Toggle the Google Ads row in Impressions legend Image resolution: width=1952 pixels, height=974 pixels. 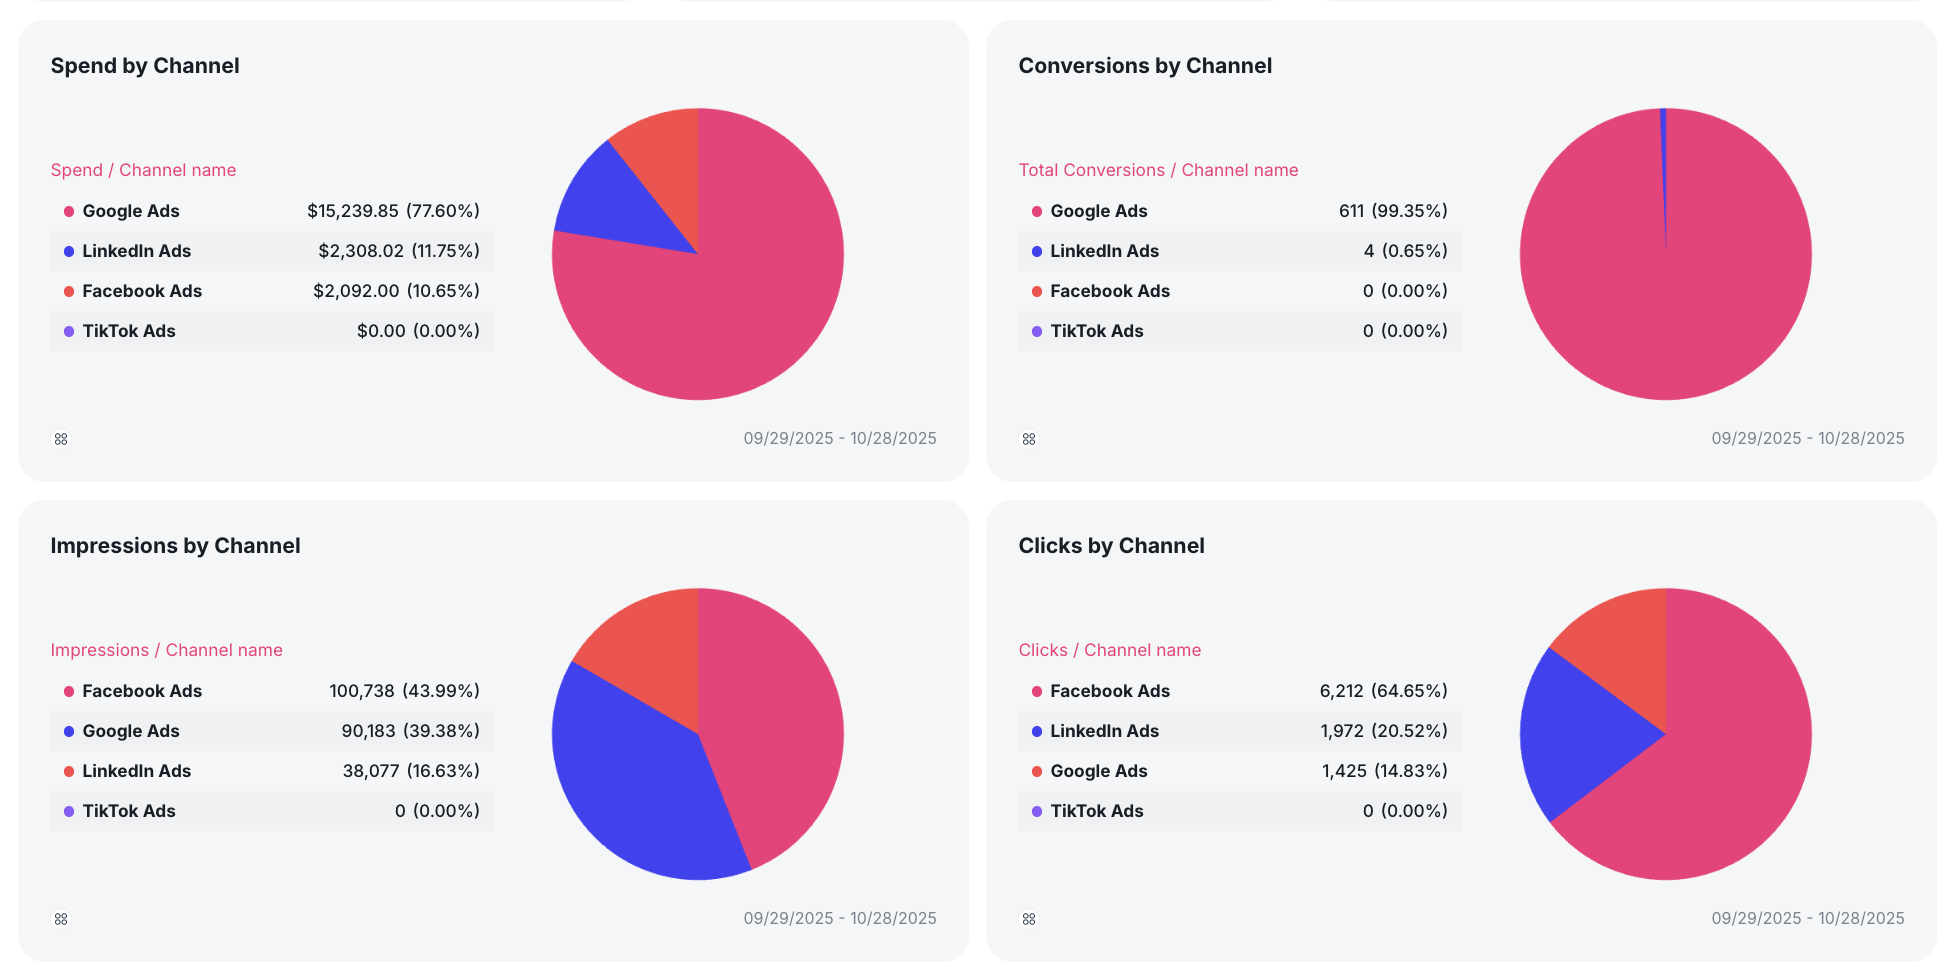pos(270,731)
